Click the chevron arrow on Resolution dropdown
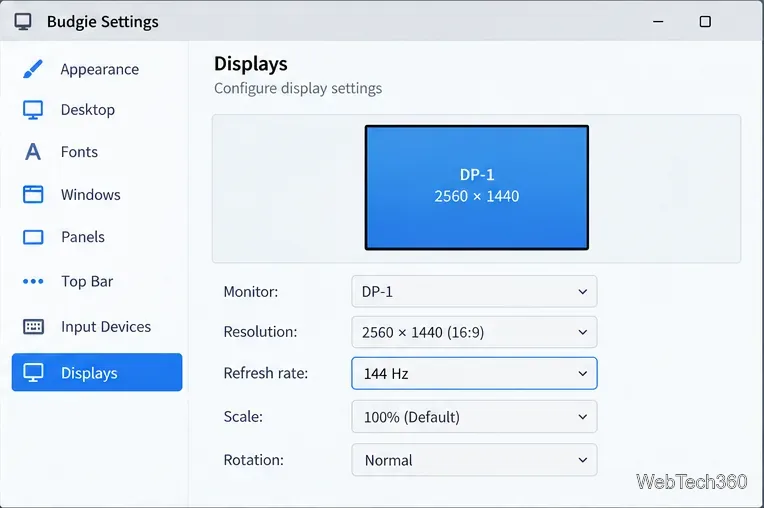Viewport: 764px width, 508px height. [x=582, y=332]
